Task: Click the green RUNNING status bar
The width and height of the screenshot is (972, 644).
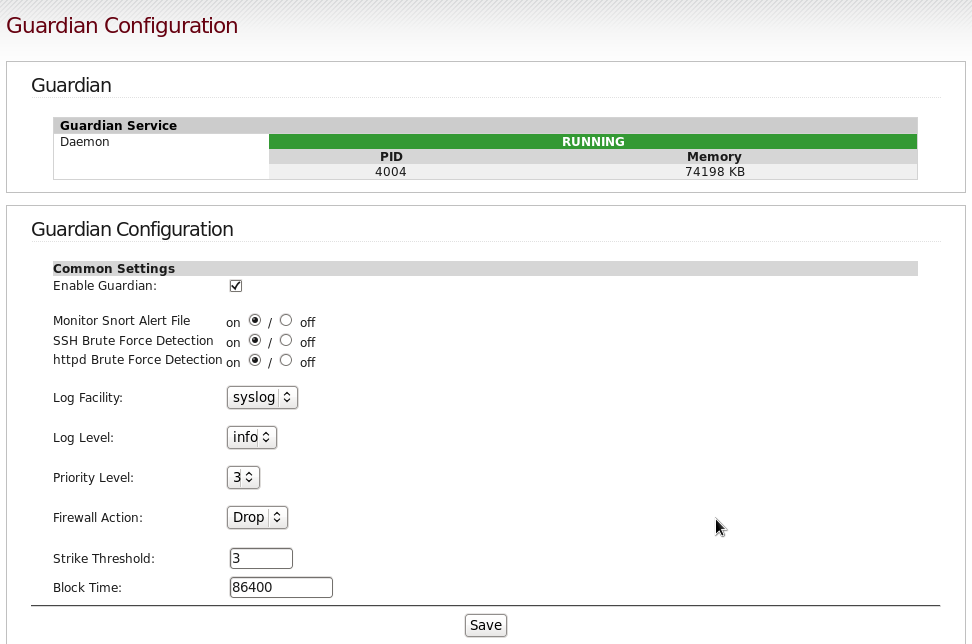Action: tap(593, 141)
